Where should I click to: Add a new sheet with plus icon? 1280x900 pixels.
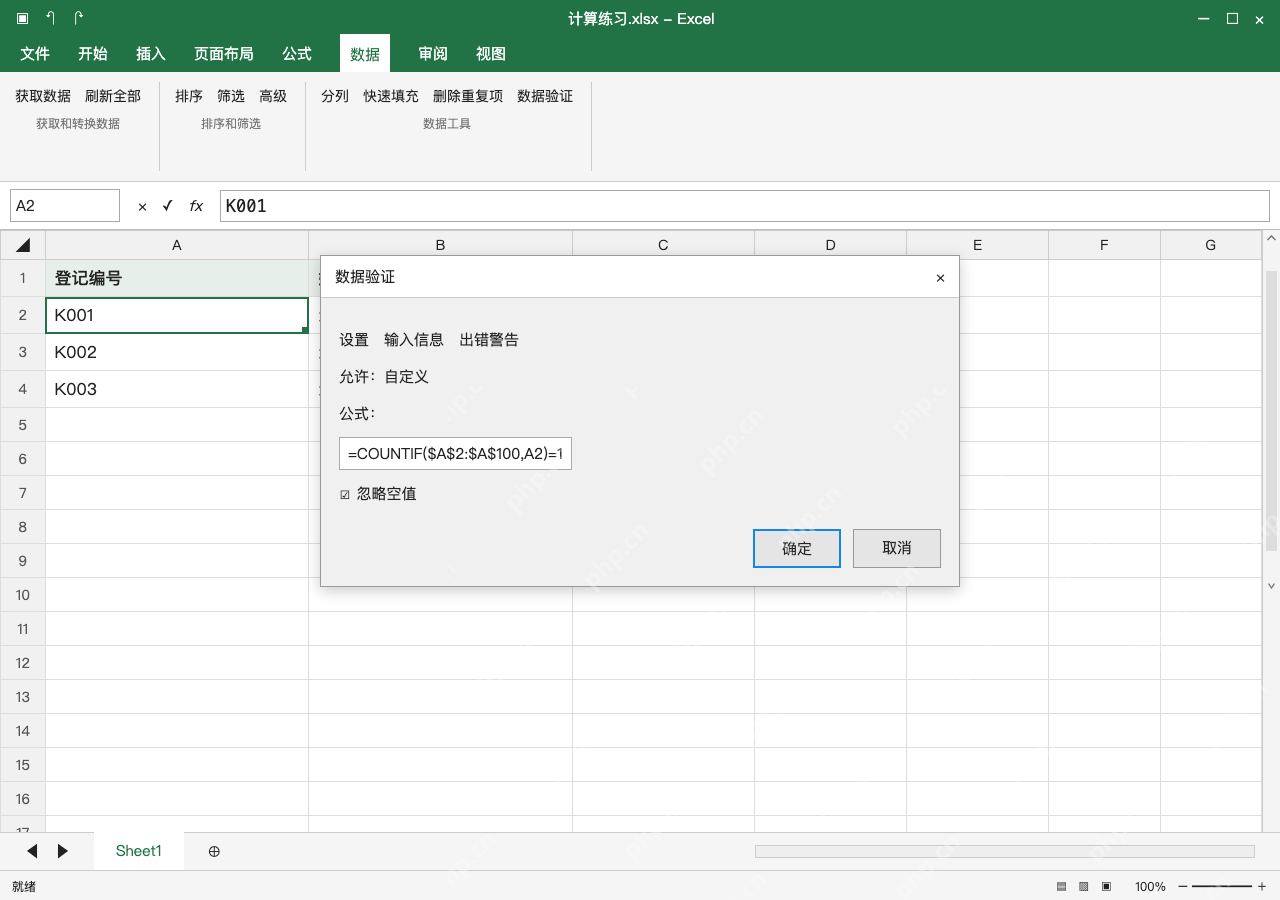coord(214,851)
